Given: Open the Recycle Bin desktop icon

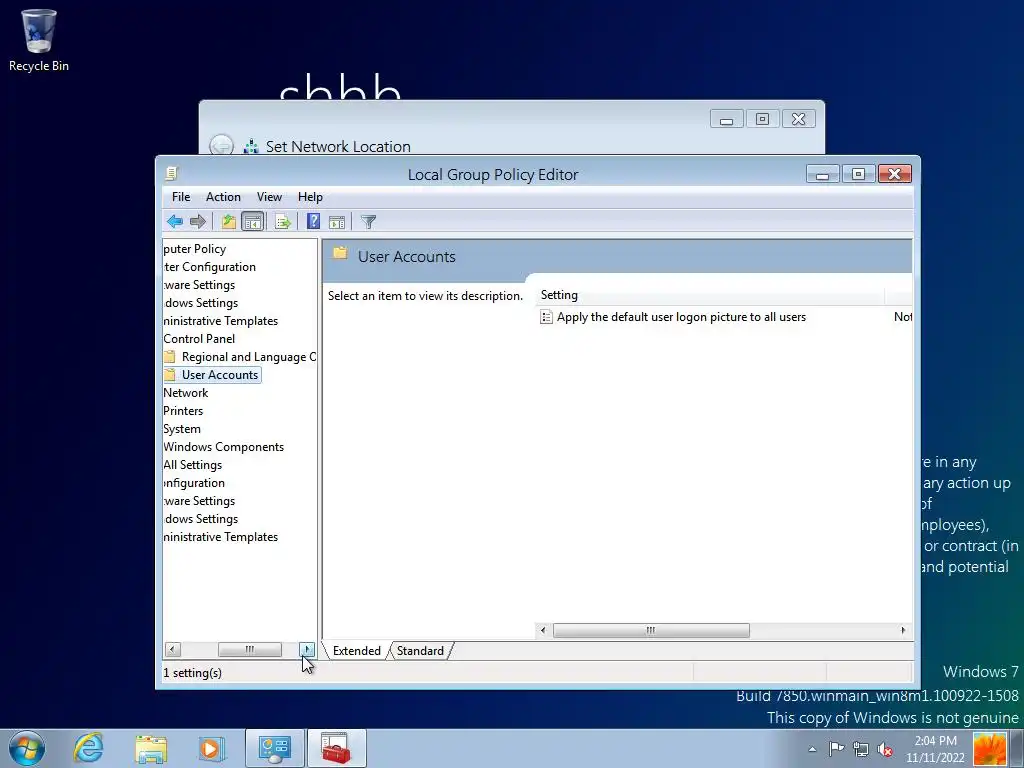Looking at the screenshot, I should point(39,40).
